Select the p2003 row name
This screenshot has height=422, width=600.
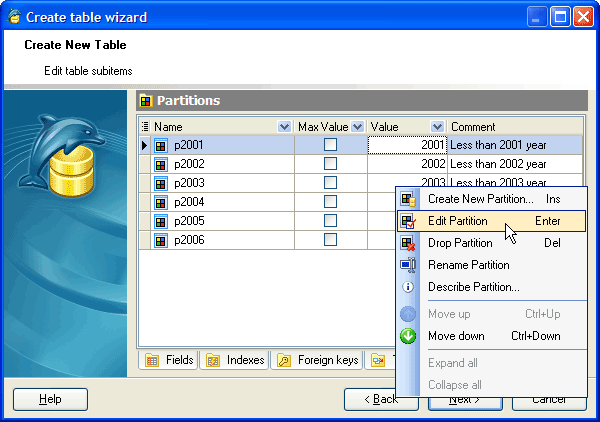tap(189, 183)
